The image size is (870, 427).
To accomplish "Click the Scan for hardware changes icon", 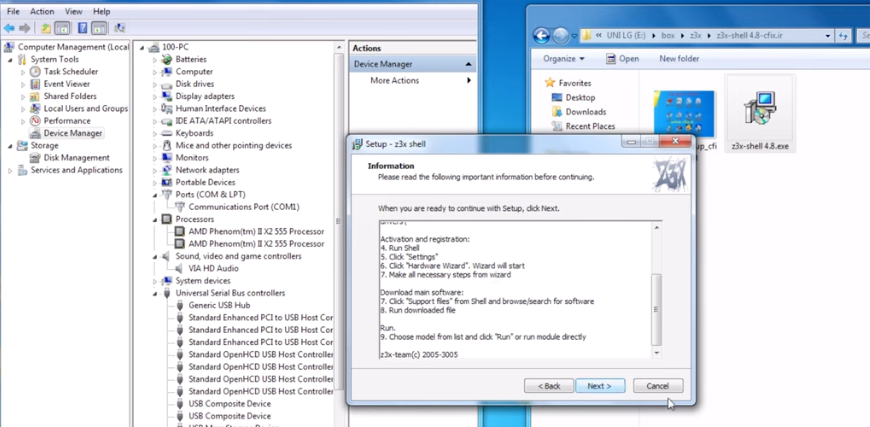I will click(x=119, y=28).
